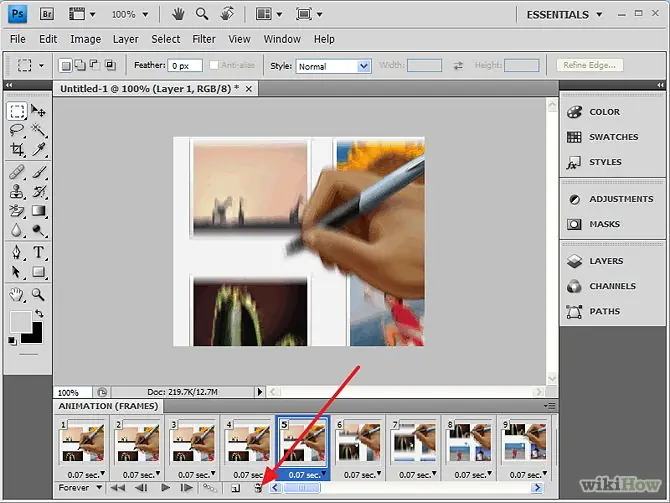Select the Type tool
Viewport: 670px width, 503px height.
coord(38,252)
